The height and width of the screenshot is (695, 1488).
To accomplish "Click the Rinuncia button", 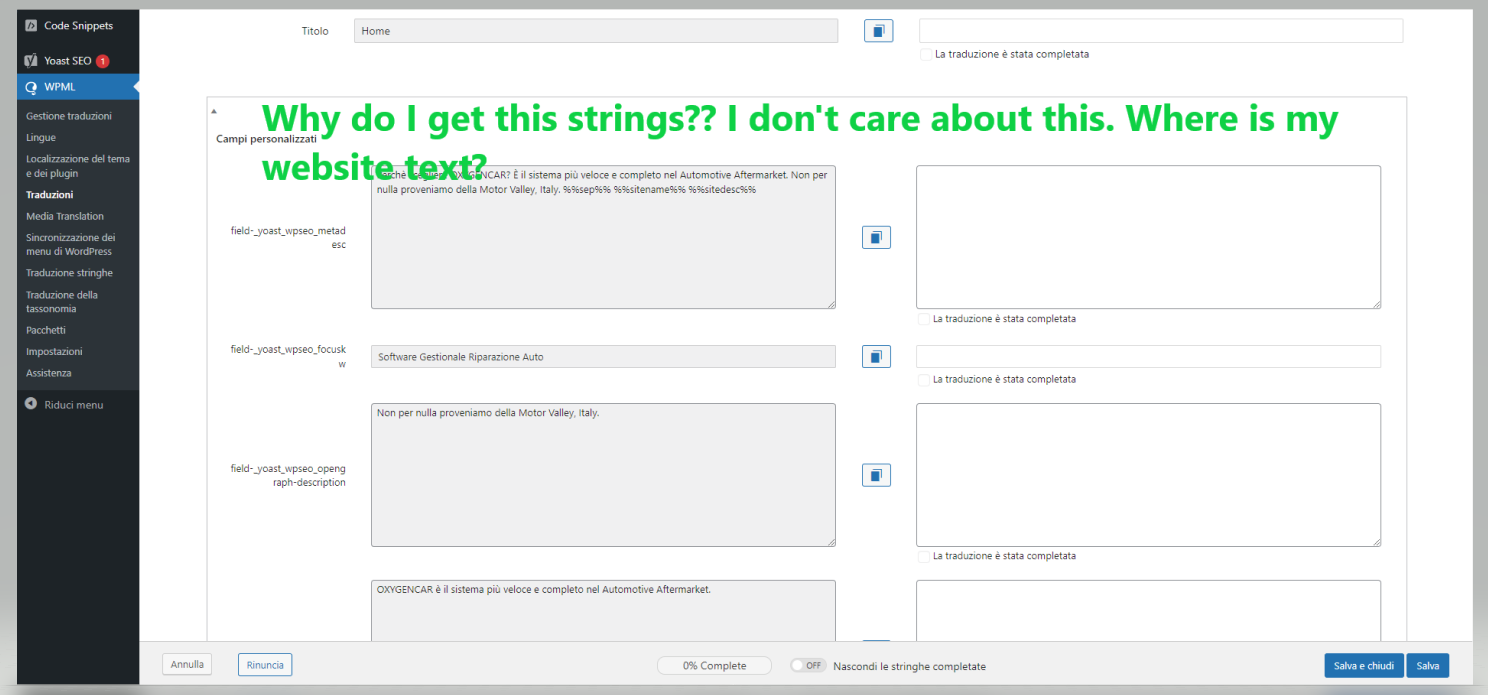I will [265, 665].
